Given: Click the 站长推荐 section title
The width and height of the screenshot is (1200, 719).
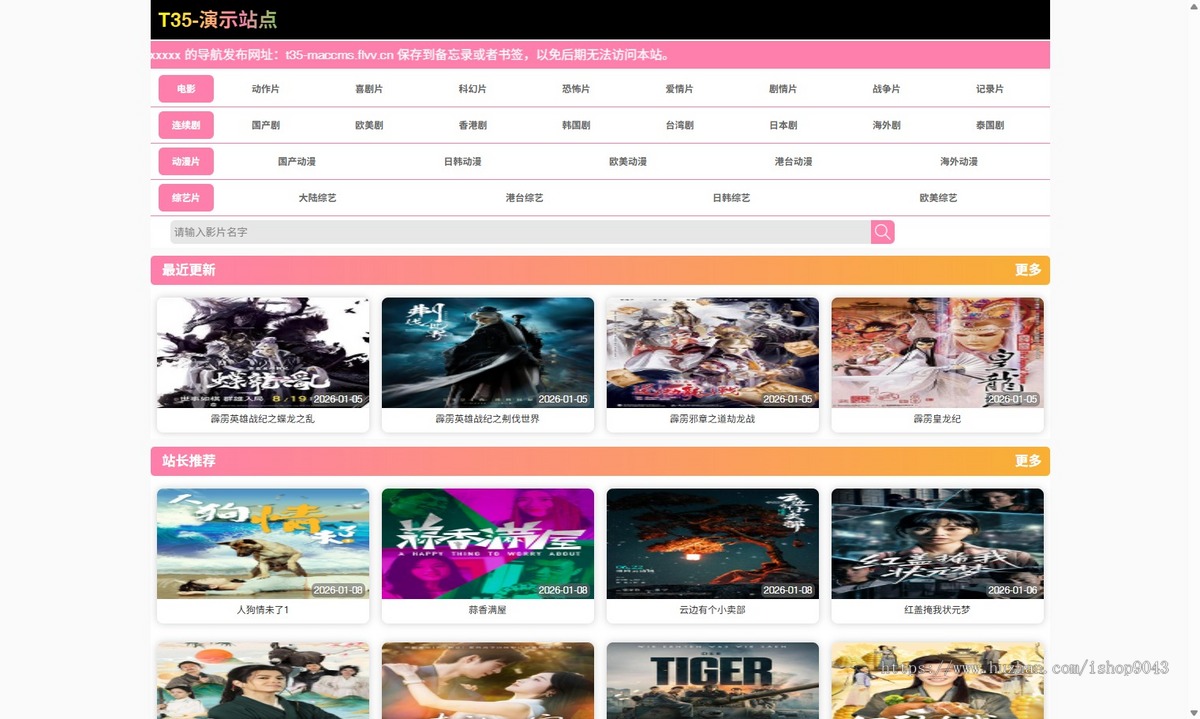Looking at the screenshot, I should click(189, 461).
